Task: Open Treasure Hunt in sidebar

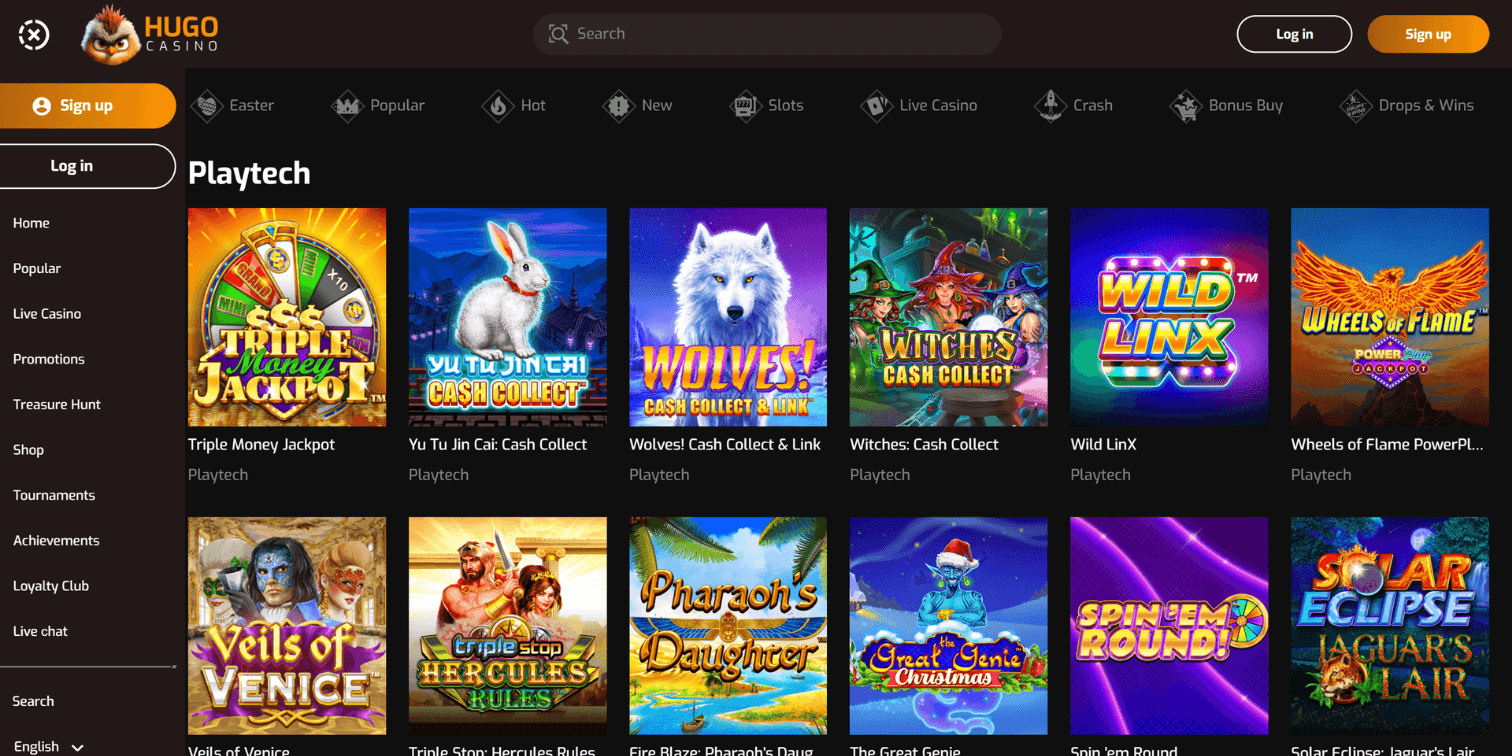Action: pyautogui.click(x=57, y=404)
